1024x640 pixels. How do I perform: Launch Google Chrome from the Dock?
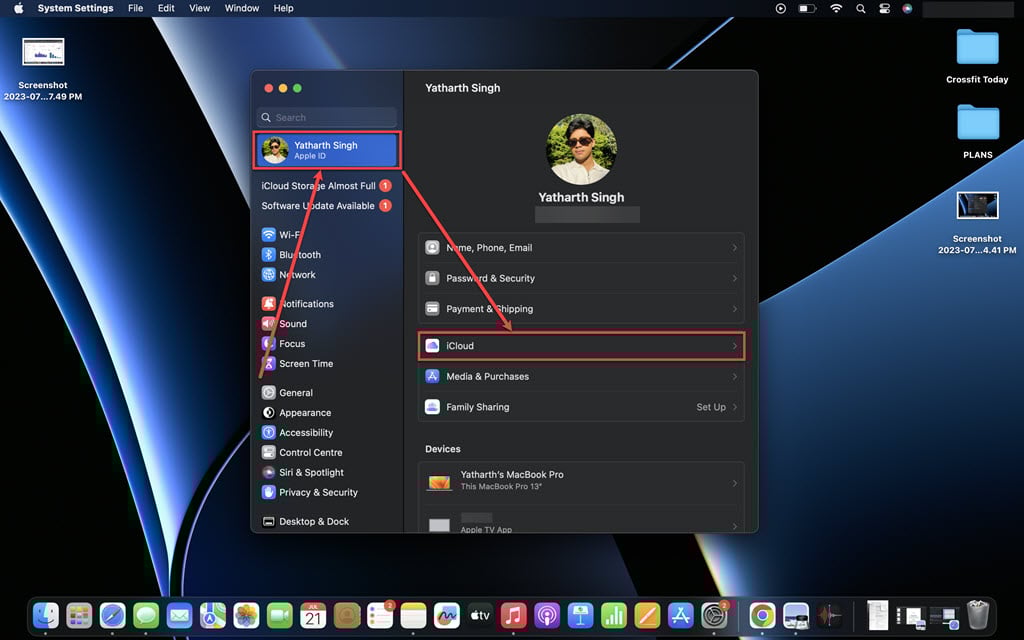pos(761,615)
